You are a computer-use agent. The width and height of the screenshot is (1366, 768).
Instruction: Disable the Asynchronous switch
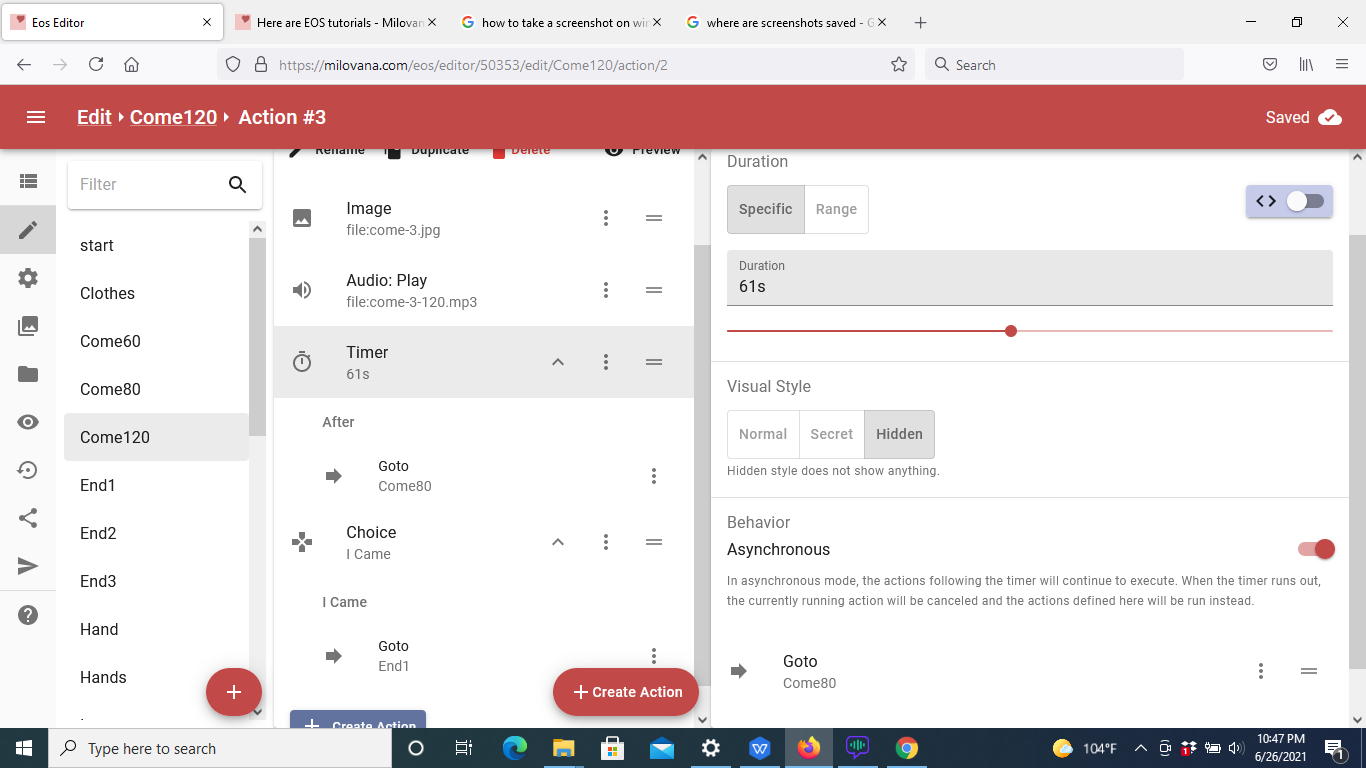point(1316,549)
